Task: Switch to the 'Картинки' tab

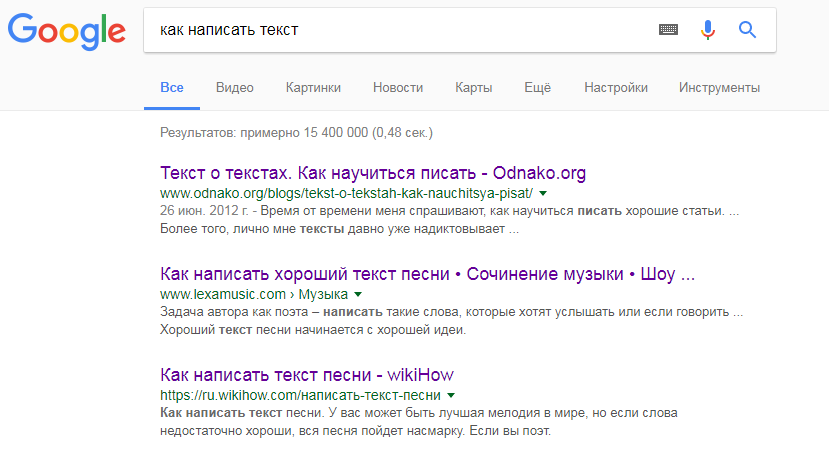Action: pyautogui.click(x=313, y=87)
